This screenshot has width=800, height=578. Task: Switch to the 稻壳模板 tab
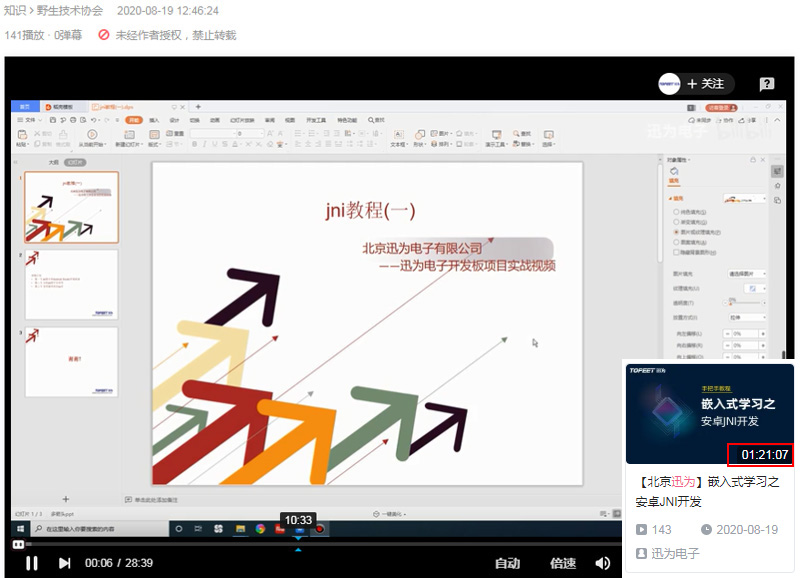click(63, 107)
